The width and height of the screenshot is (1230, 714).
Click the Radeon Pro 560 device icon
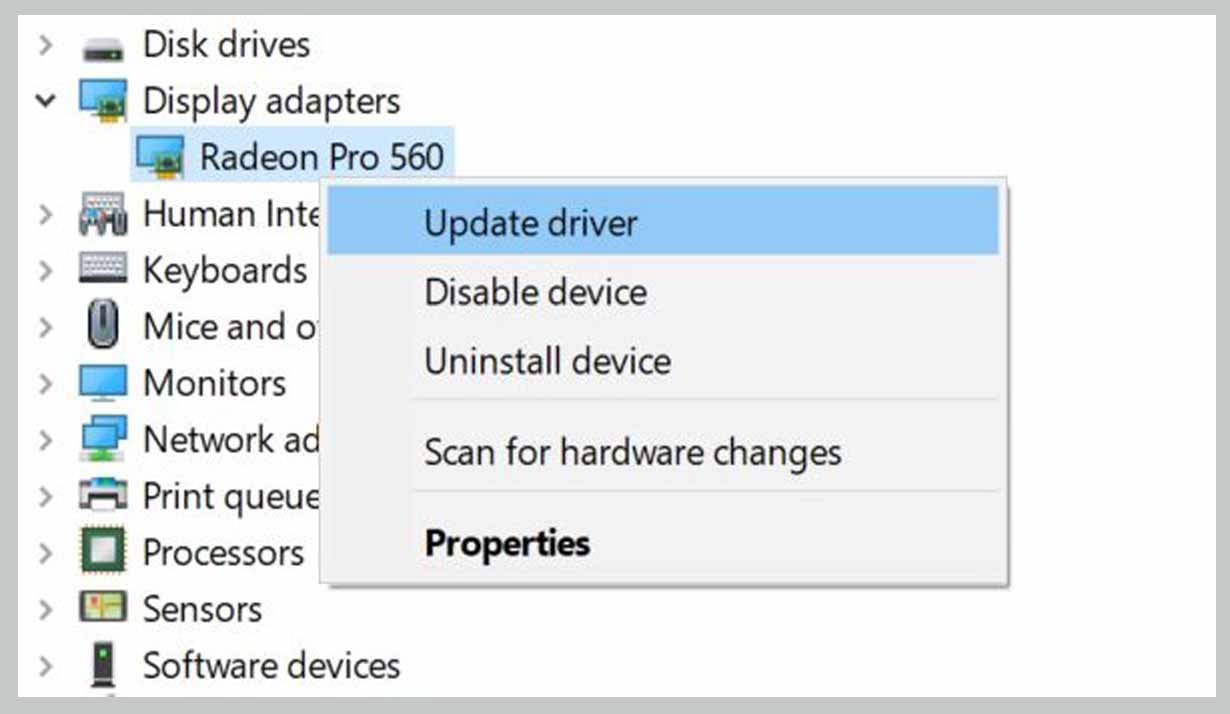160,157
